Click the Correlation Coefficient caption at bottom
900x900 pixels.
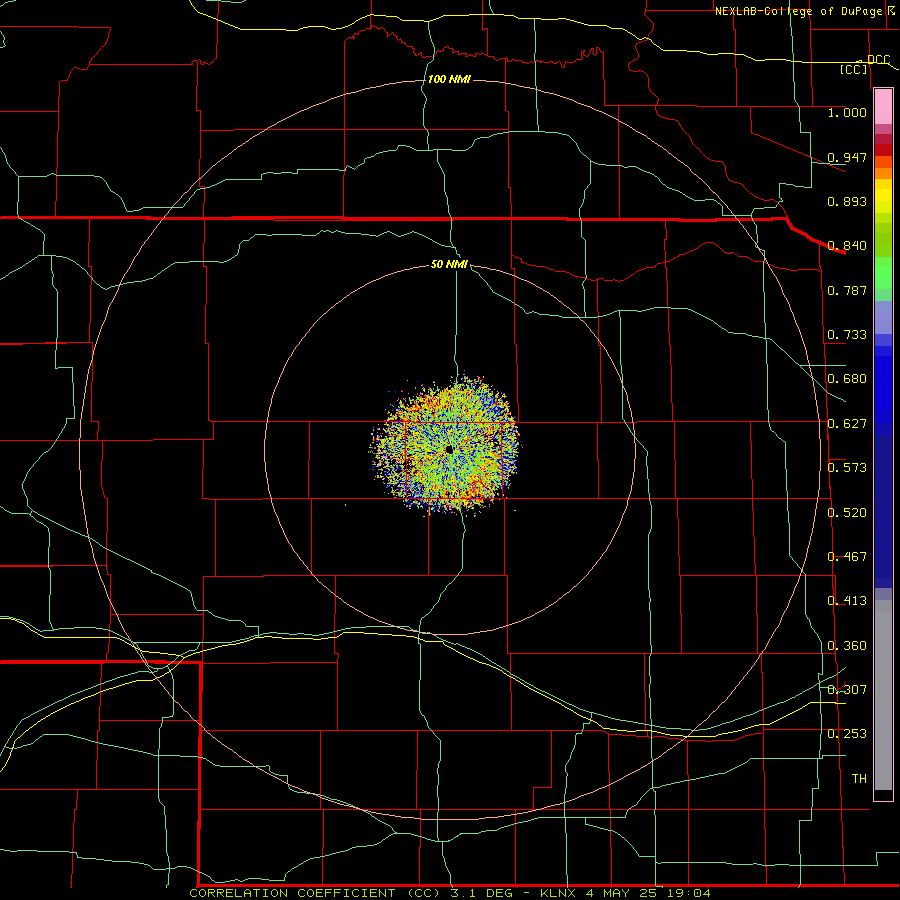coord(450,893)
